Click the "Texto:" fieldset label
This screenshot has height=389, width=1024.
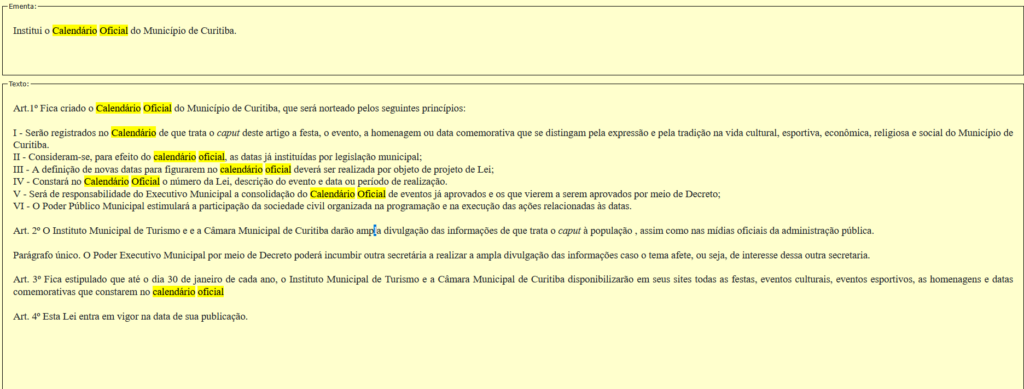click(19, 84)
